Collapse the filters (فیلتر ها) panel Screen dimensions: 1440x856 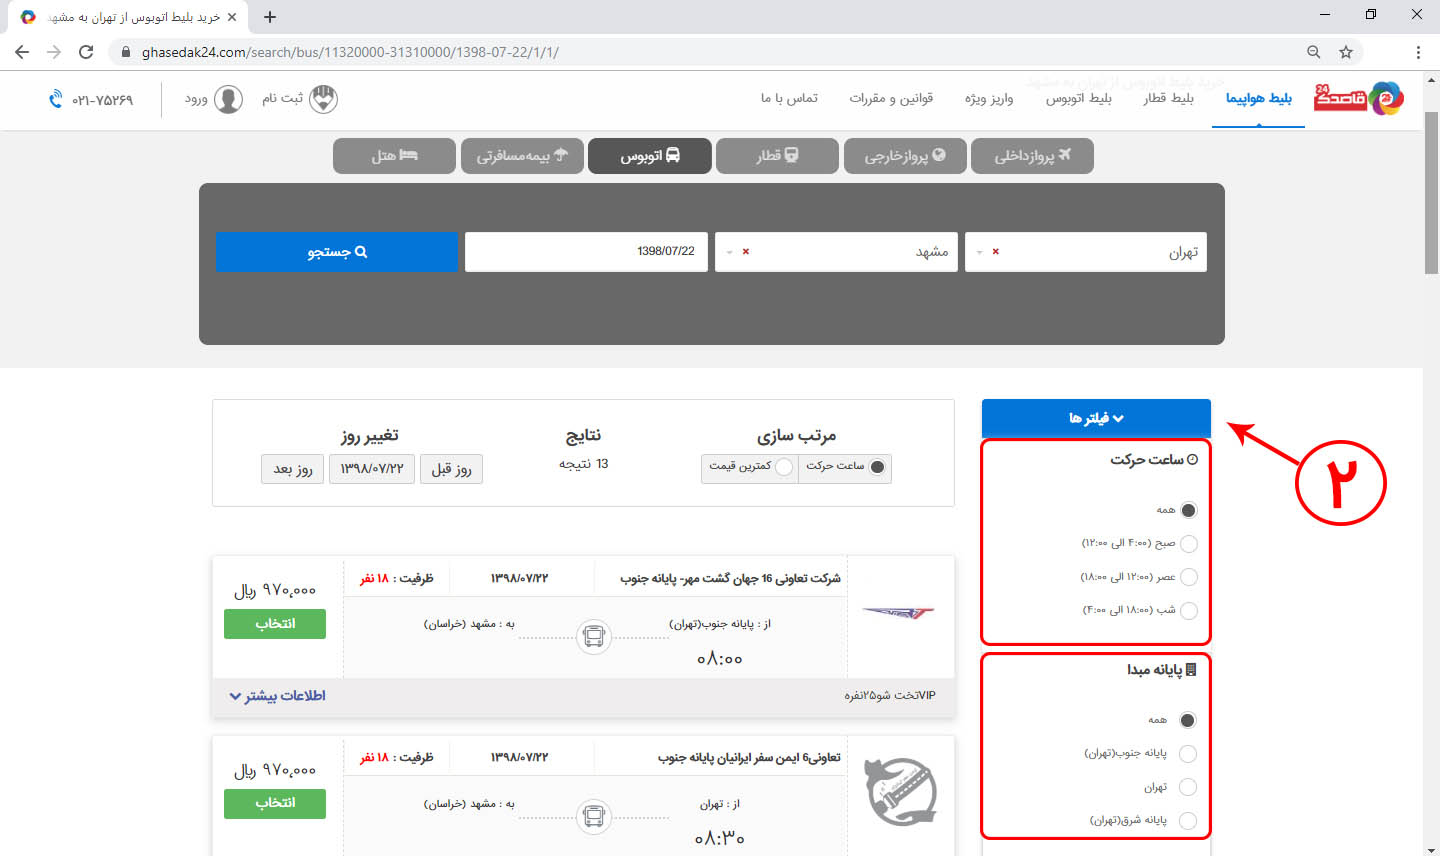pyautogui.click(x=1096, y=418)
